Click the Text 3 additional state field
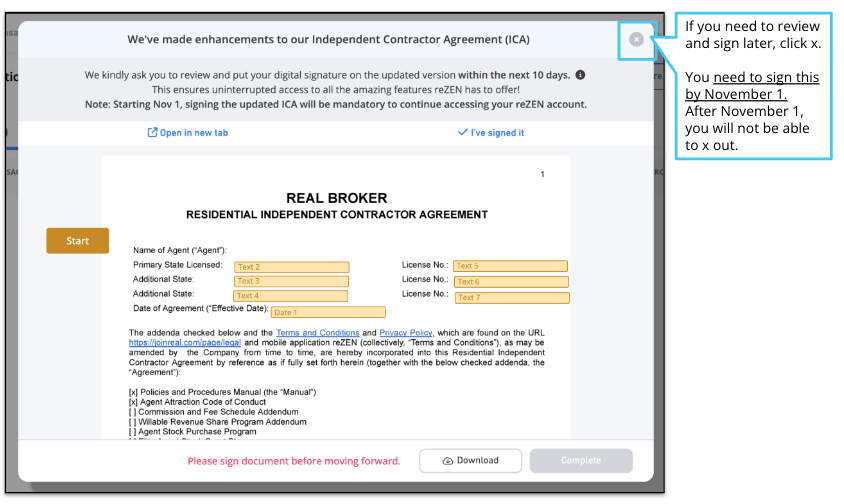The image size is (844, 504). 291,281
